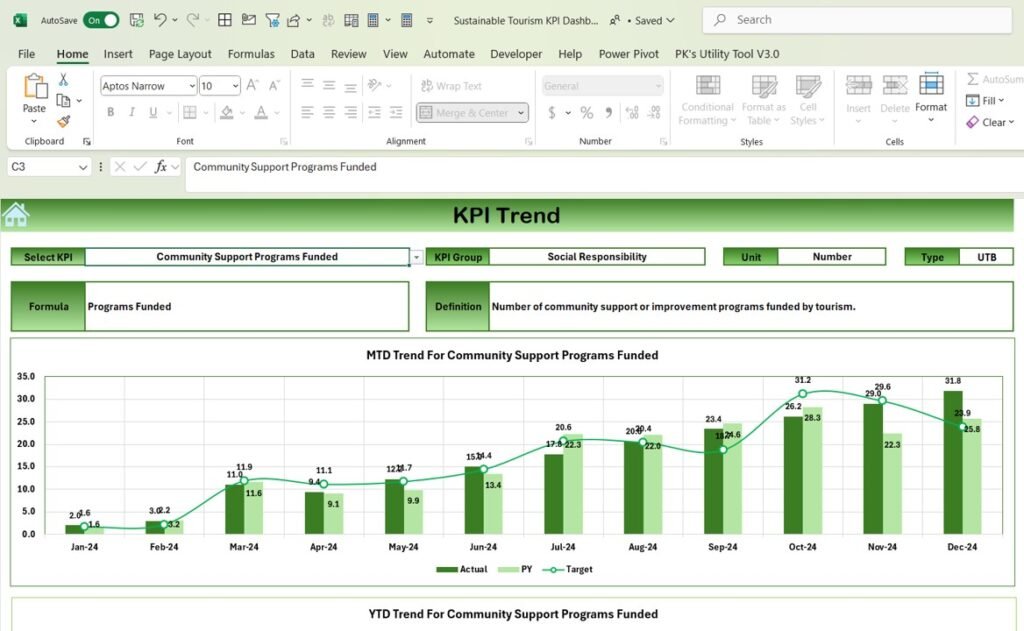
Task: Toggle bold formatting
Action: (111, 110)
